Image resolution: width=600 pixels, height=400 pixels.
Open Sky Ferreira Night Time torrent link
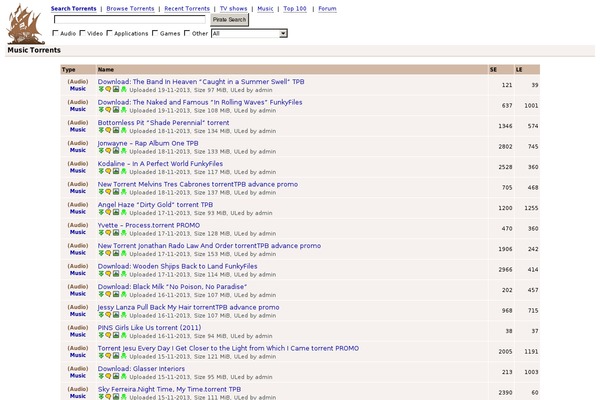169,389
